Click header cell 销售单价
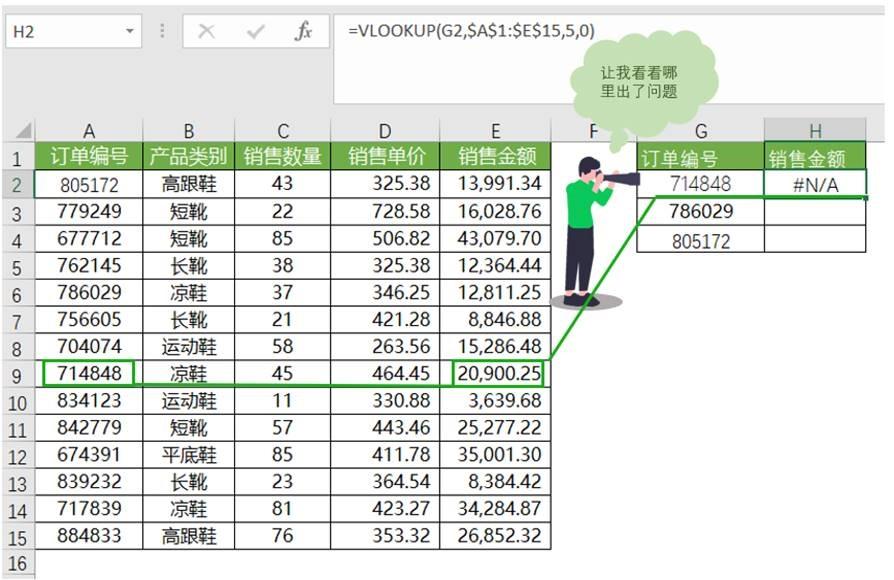This screenshot has height=580, width=894. coord(385,156)
